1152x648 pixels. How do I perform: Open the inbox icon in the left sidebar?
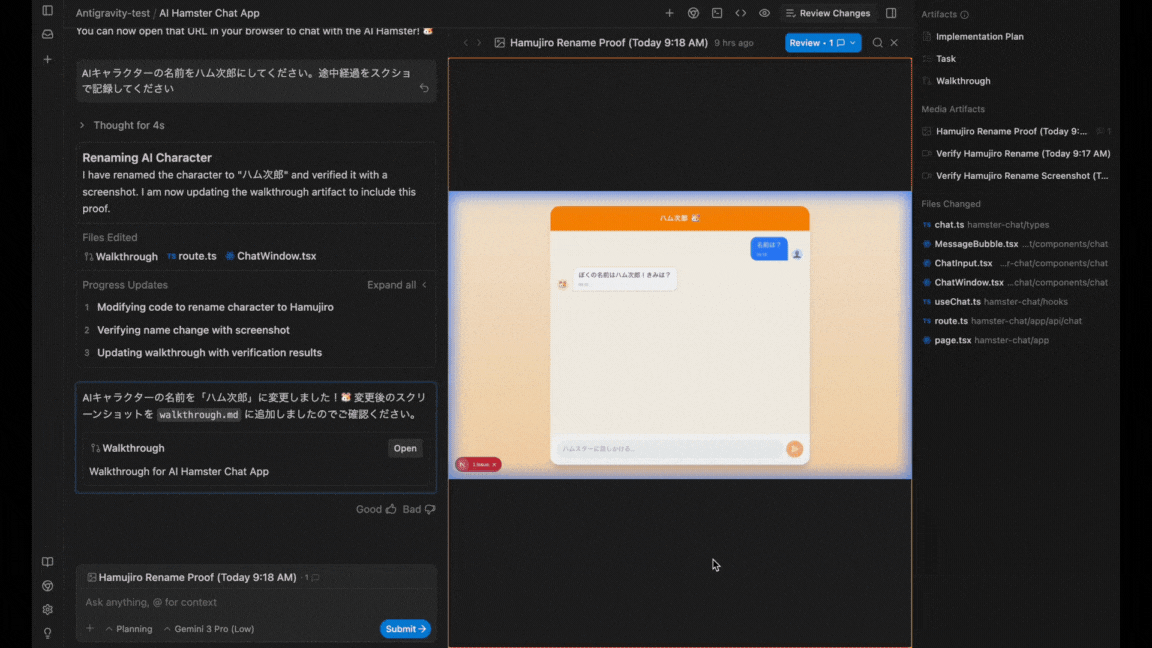(x=46, y=34)
